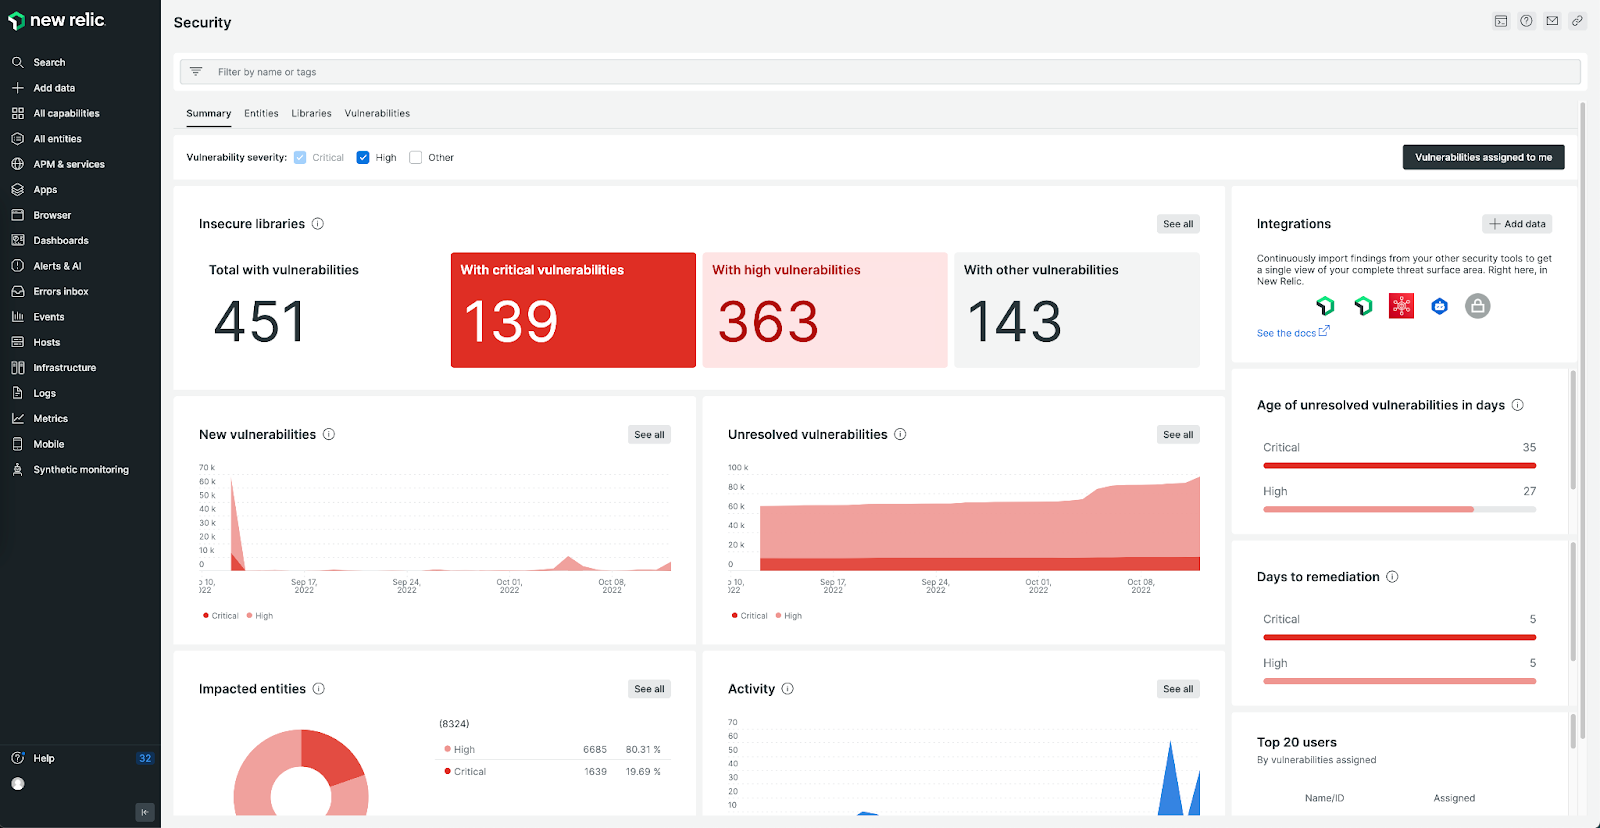Click See all for Impacted entities
The image size is (1600, 828).
(649, 689)
